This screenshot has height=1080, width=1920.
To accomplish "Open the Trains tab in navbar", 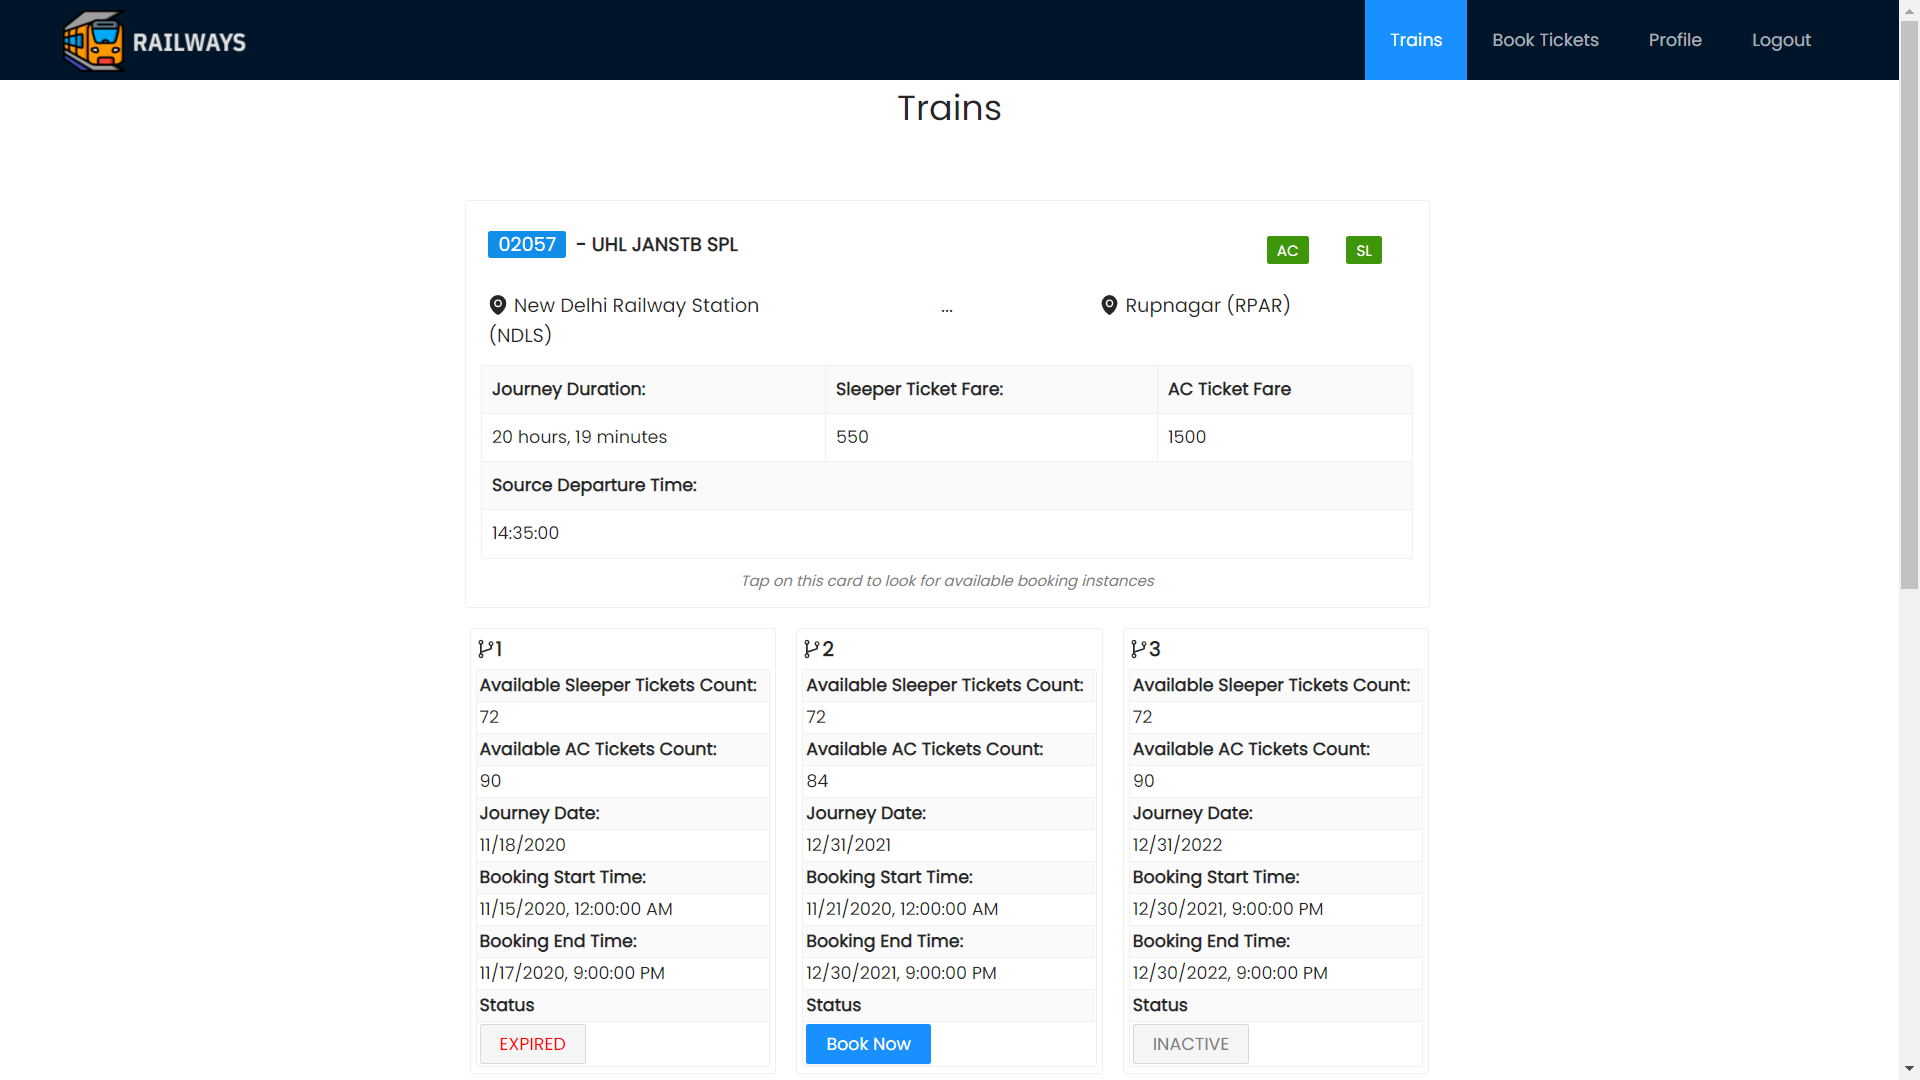I will click(x=1415, y=40).
